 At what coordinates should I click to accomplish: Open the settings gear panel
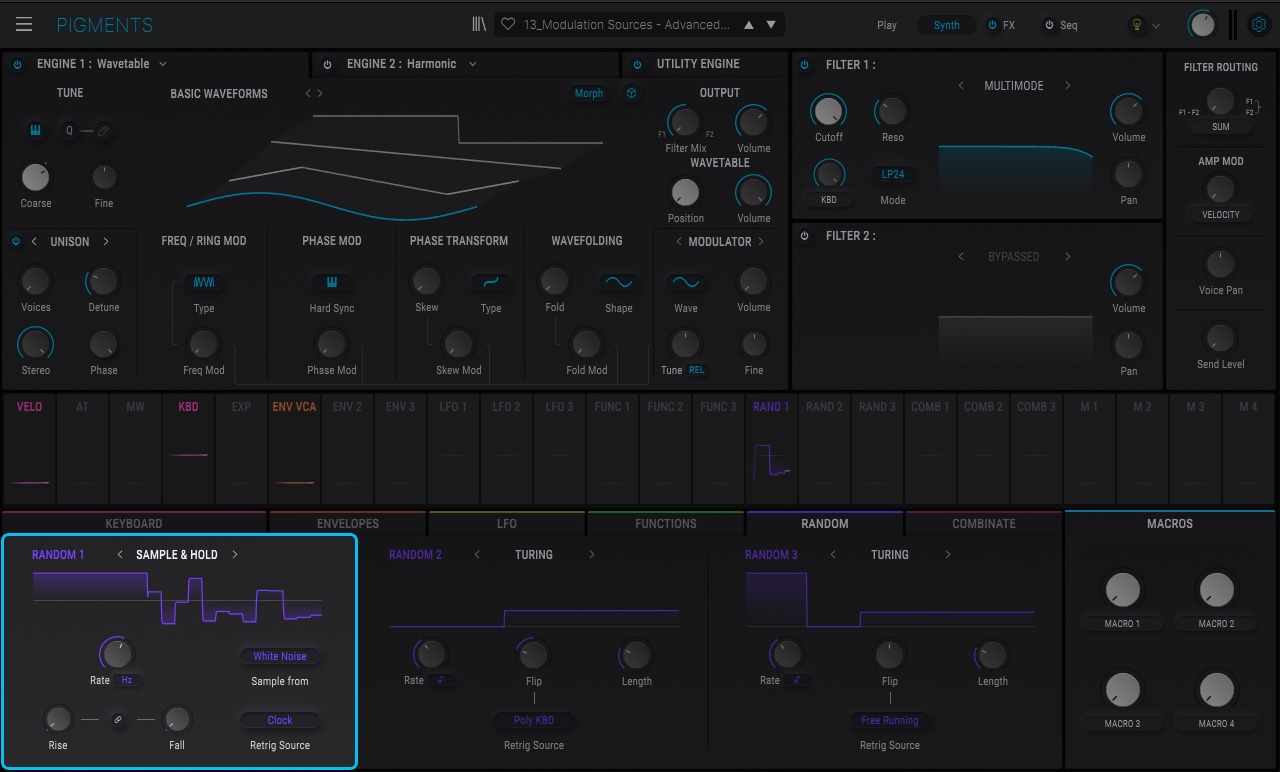[1259, 25]
